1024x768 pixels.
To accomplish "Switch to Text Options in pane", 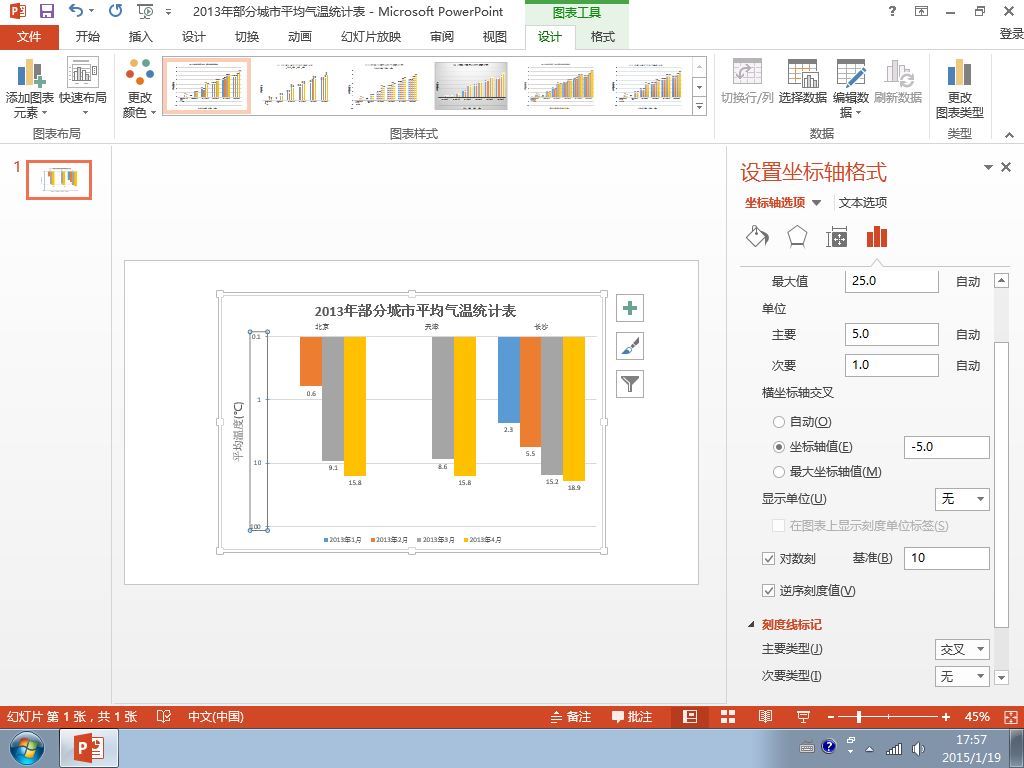I will (x=863, y=202).
